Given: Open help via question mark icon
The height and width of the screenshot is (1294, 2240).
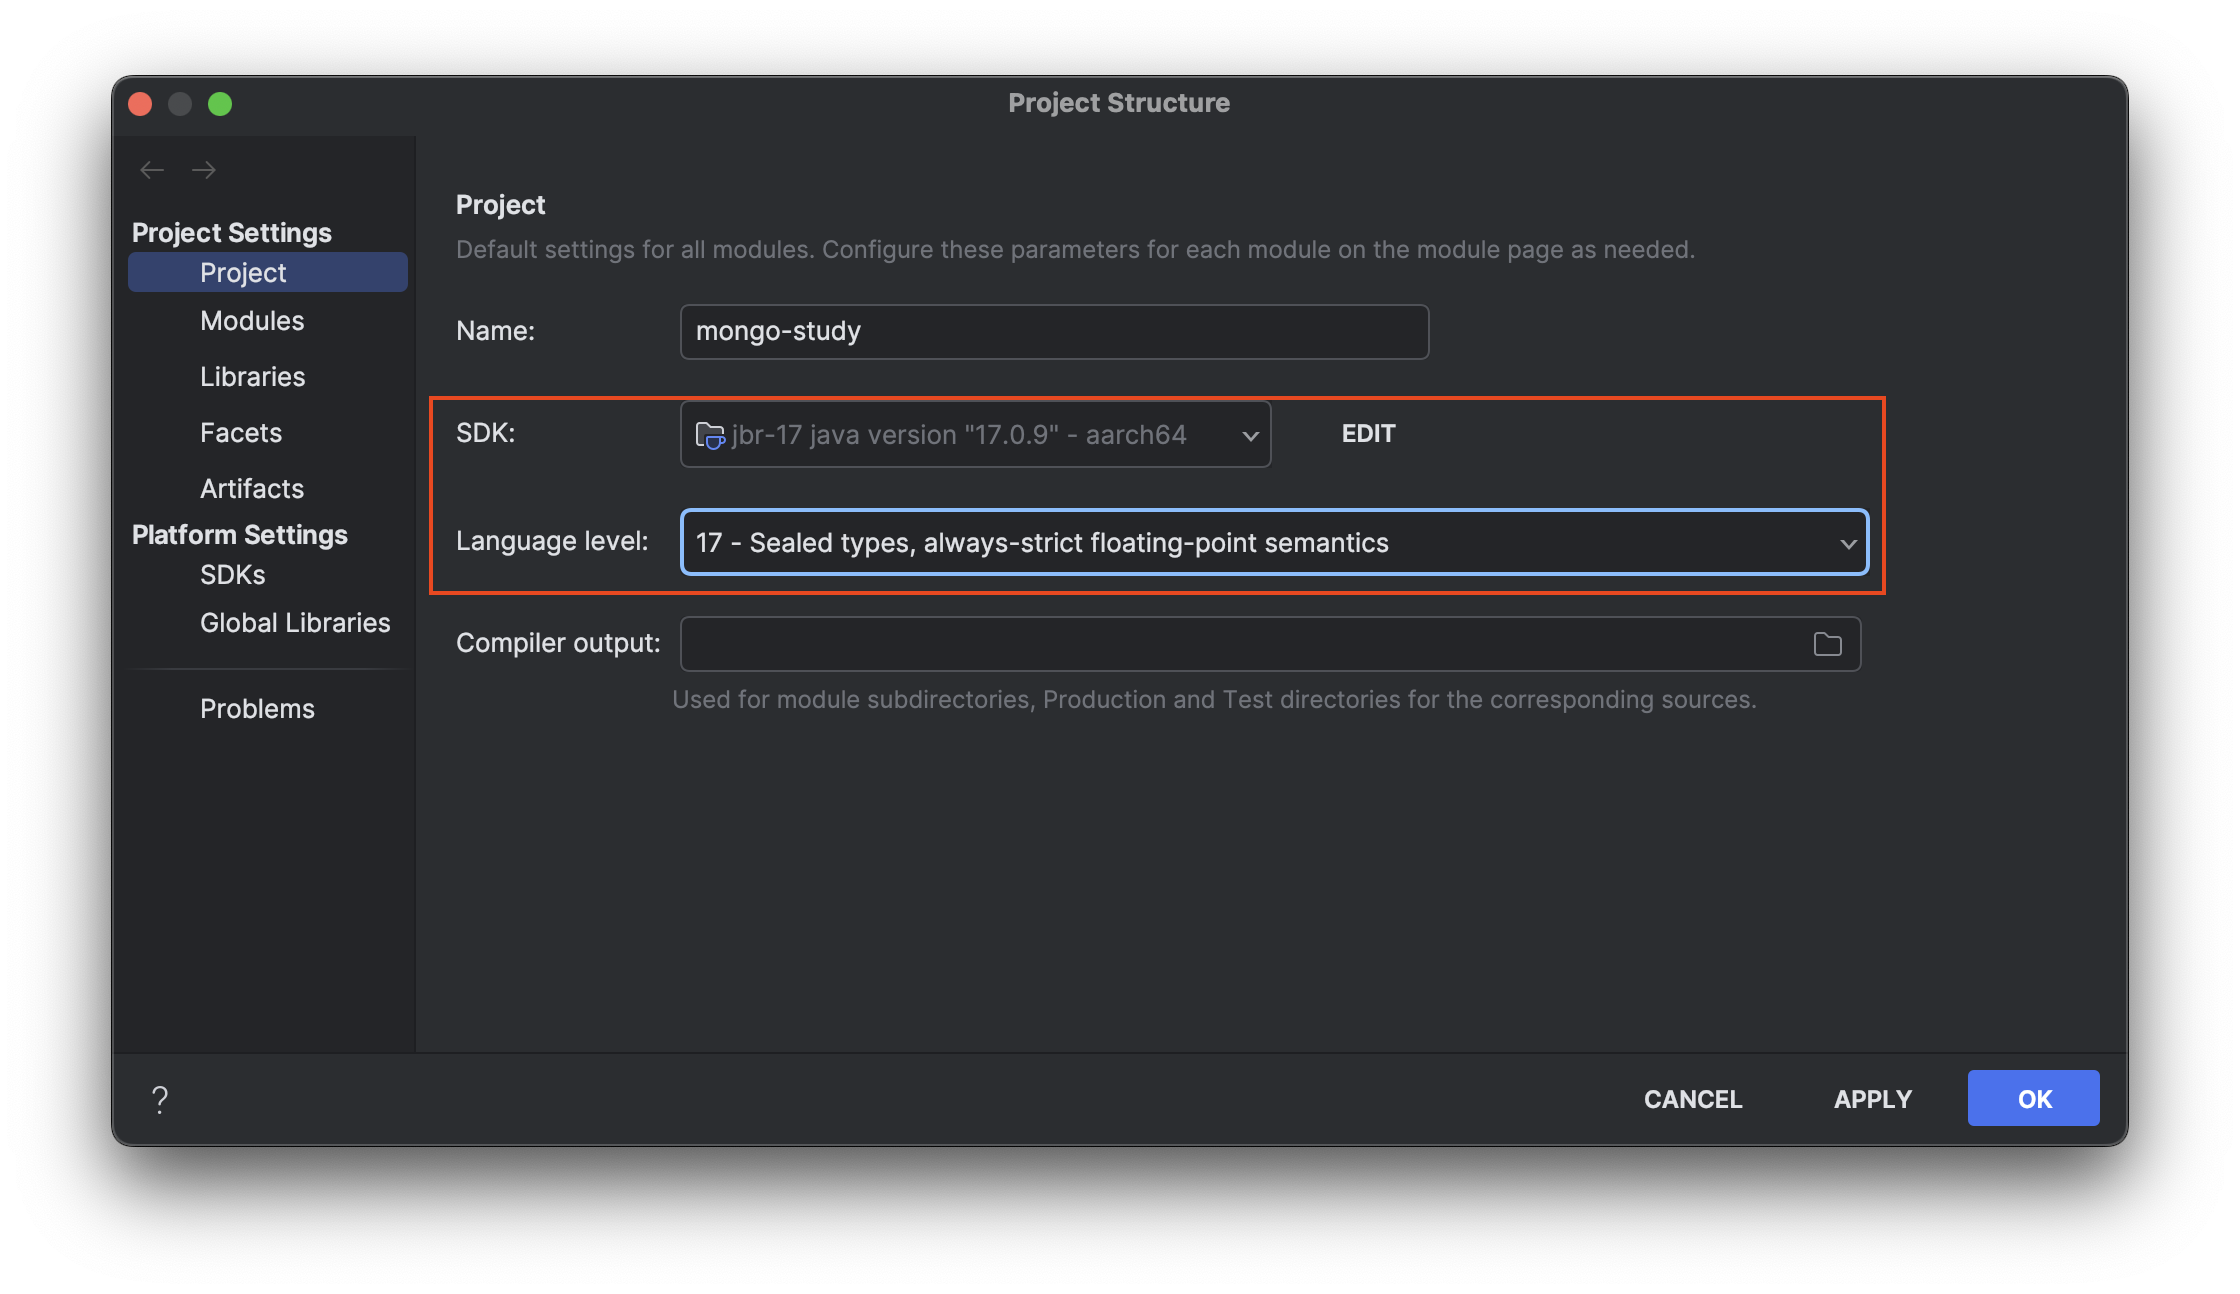Looking at the screenshot, I should tap(160, 1099).
